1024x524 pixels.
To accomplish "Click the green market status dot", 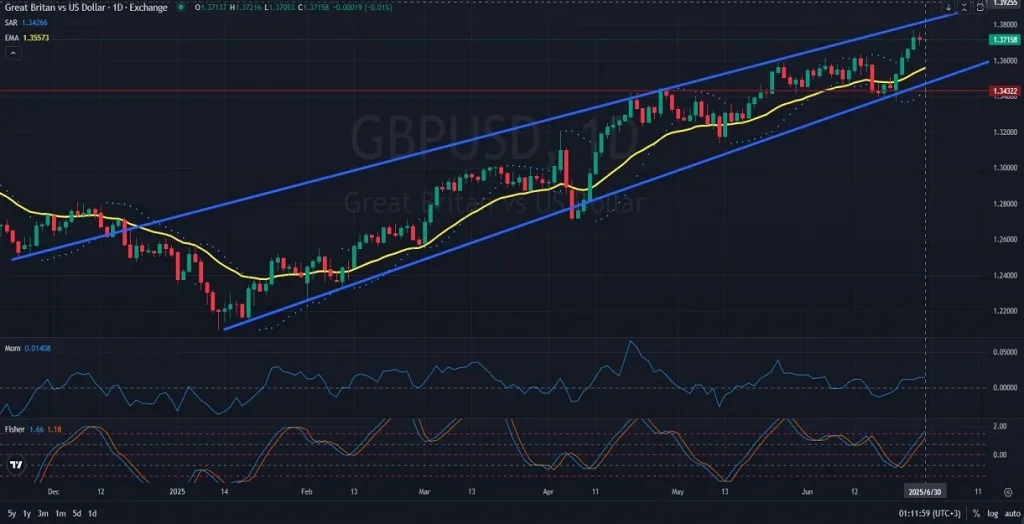I will point(180,7).
